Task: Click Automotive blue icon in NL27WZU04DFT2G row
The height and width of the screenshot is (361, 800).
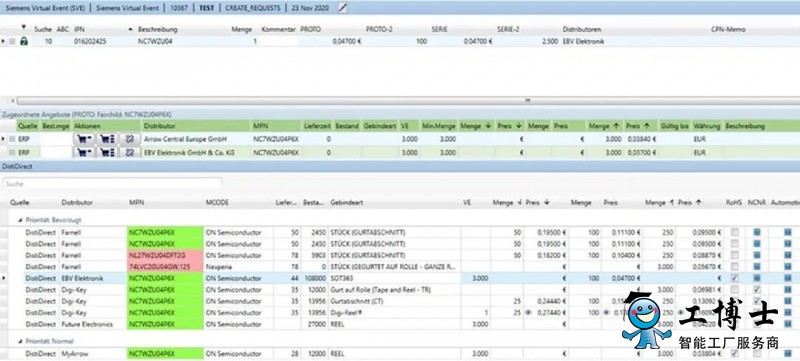Action: point(788,255)
